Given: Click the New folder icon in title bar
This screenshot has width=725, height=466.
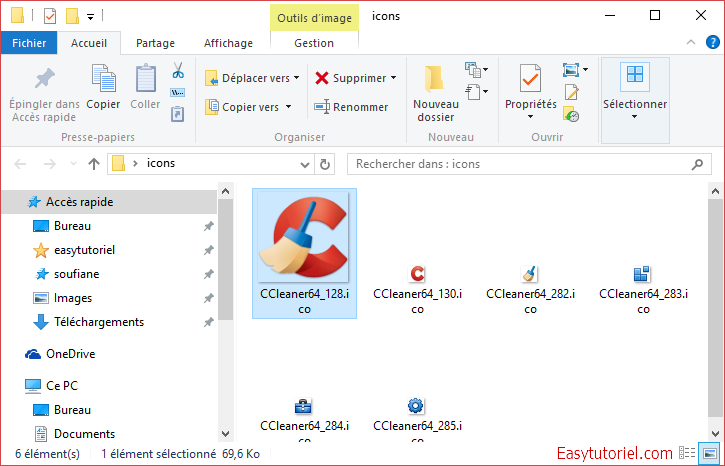Looking at the screenshot, I should click(72, 16).
